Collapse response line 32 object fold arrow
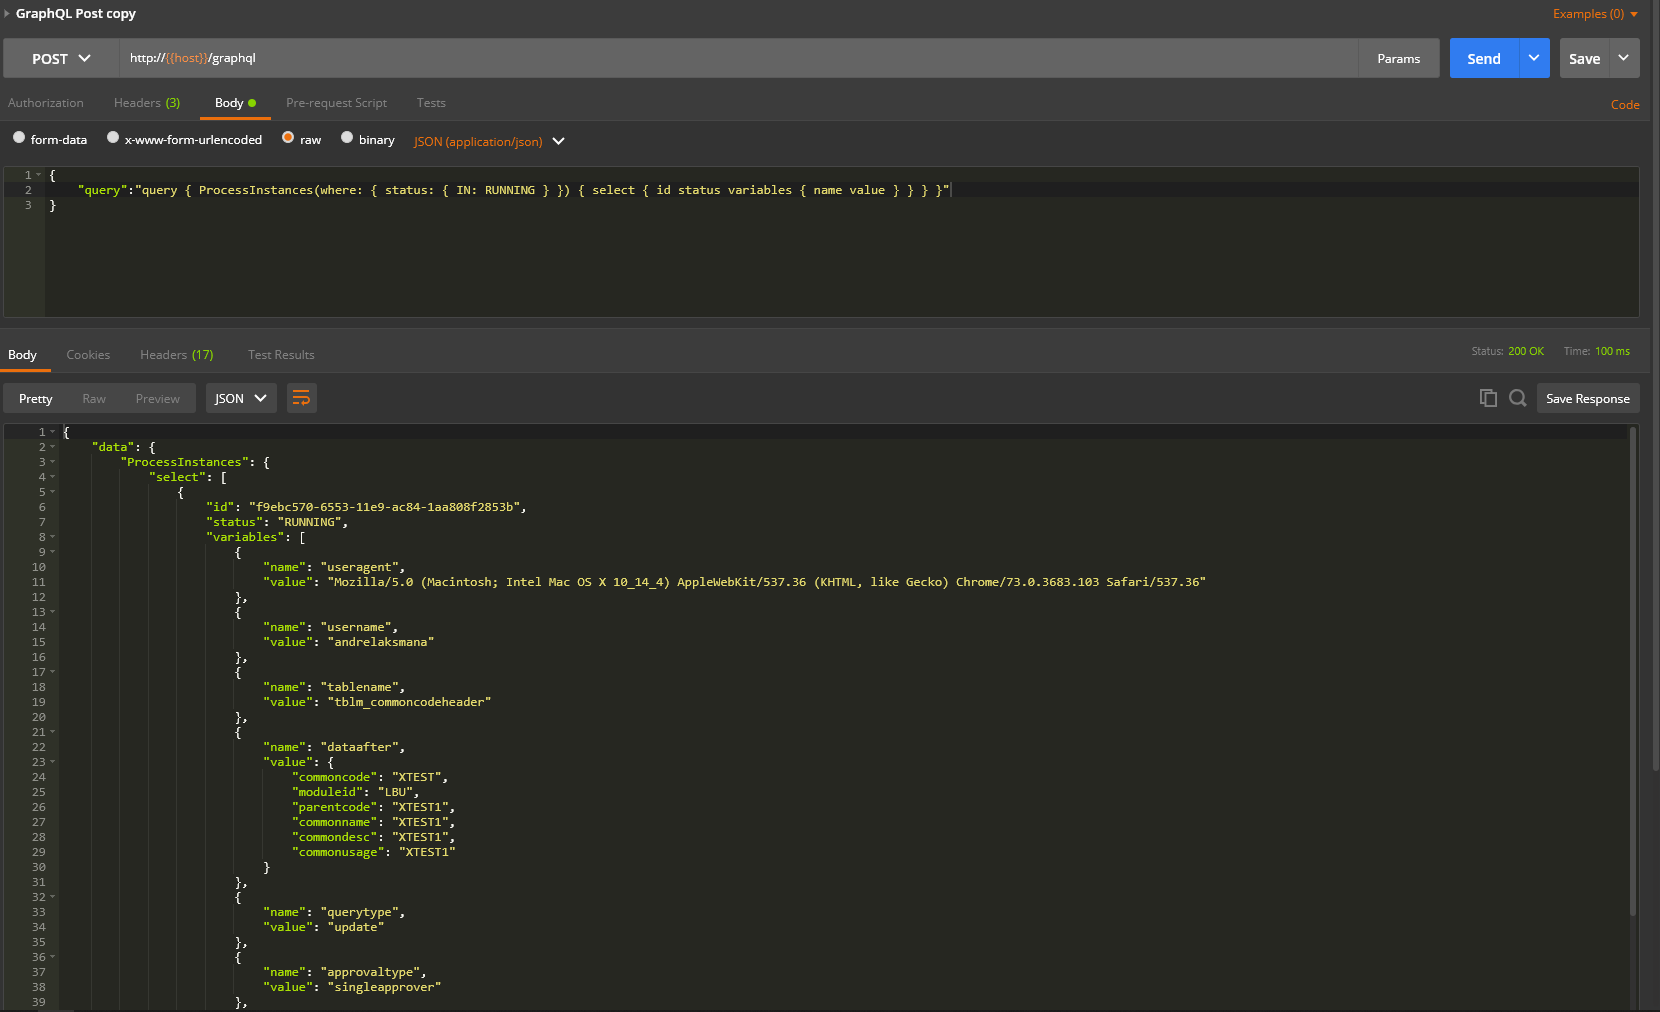Image resolution: width=1660 pixels, height=1012 pixels. pos(52,897)
